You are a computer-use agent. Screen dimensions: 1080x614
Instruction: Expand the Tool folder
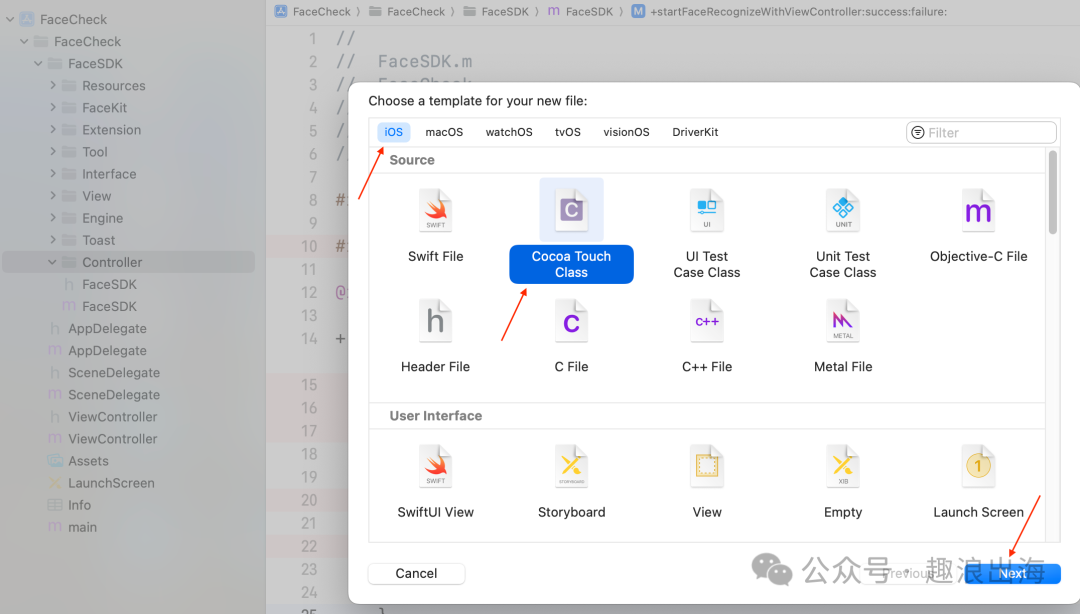tap(52, 152)
